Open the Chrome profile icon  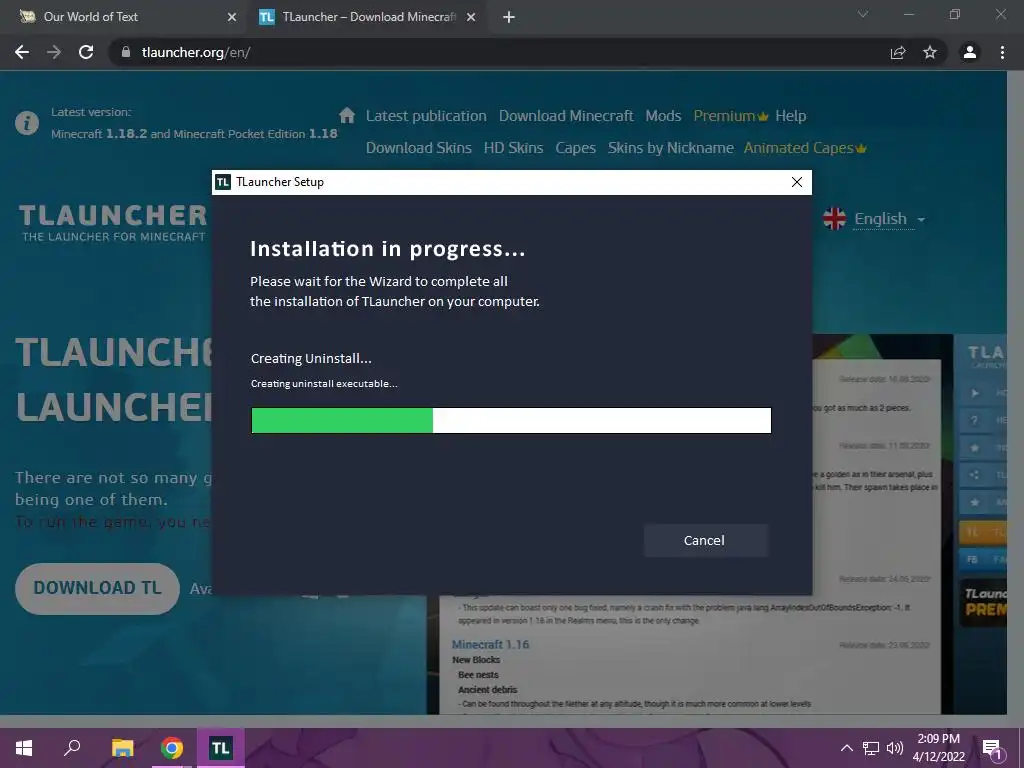970,52
